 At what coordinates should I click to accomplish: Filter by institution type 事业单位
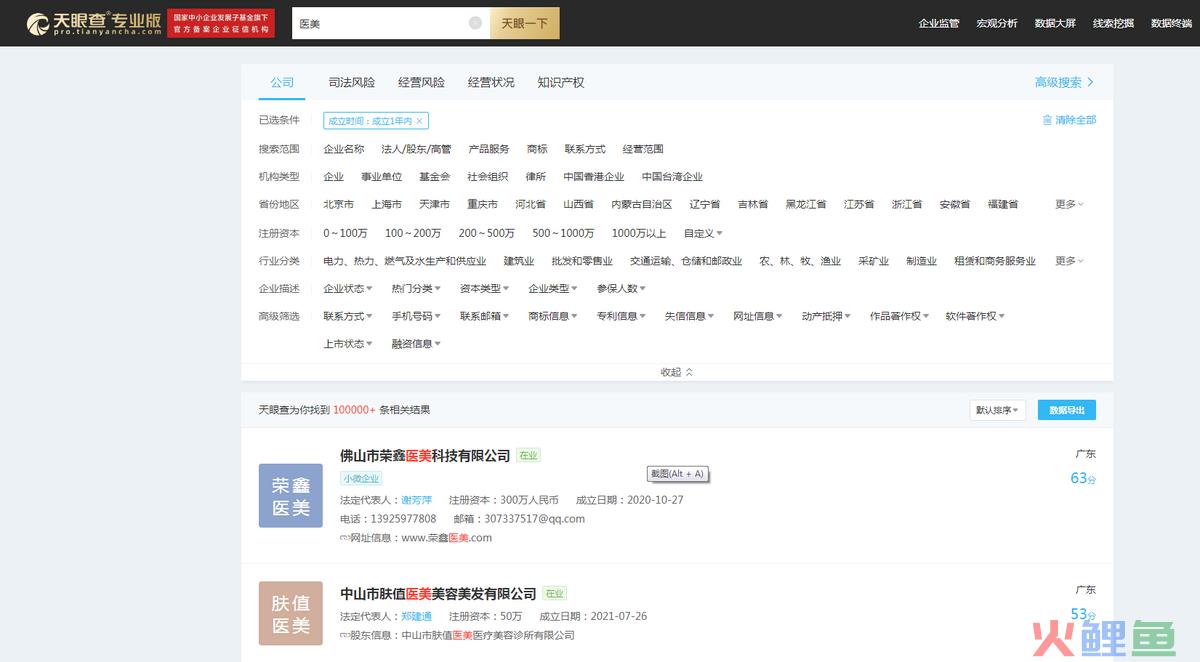click(x=382, y=177)
